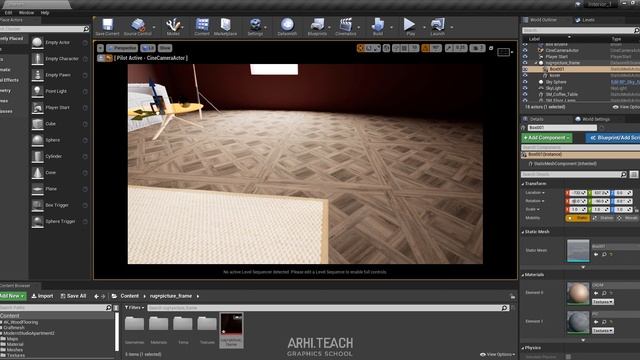Viewport: 640px width, 360px height.
Task: Click the Search Details input field
Action: coord(574,174)
